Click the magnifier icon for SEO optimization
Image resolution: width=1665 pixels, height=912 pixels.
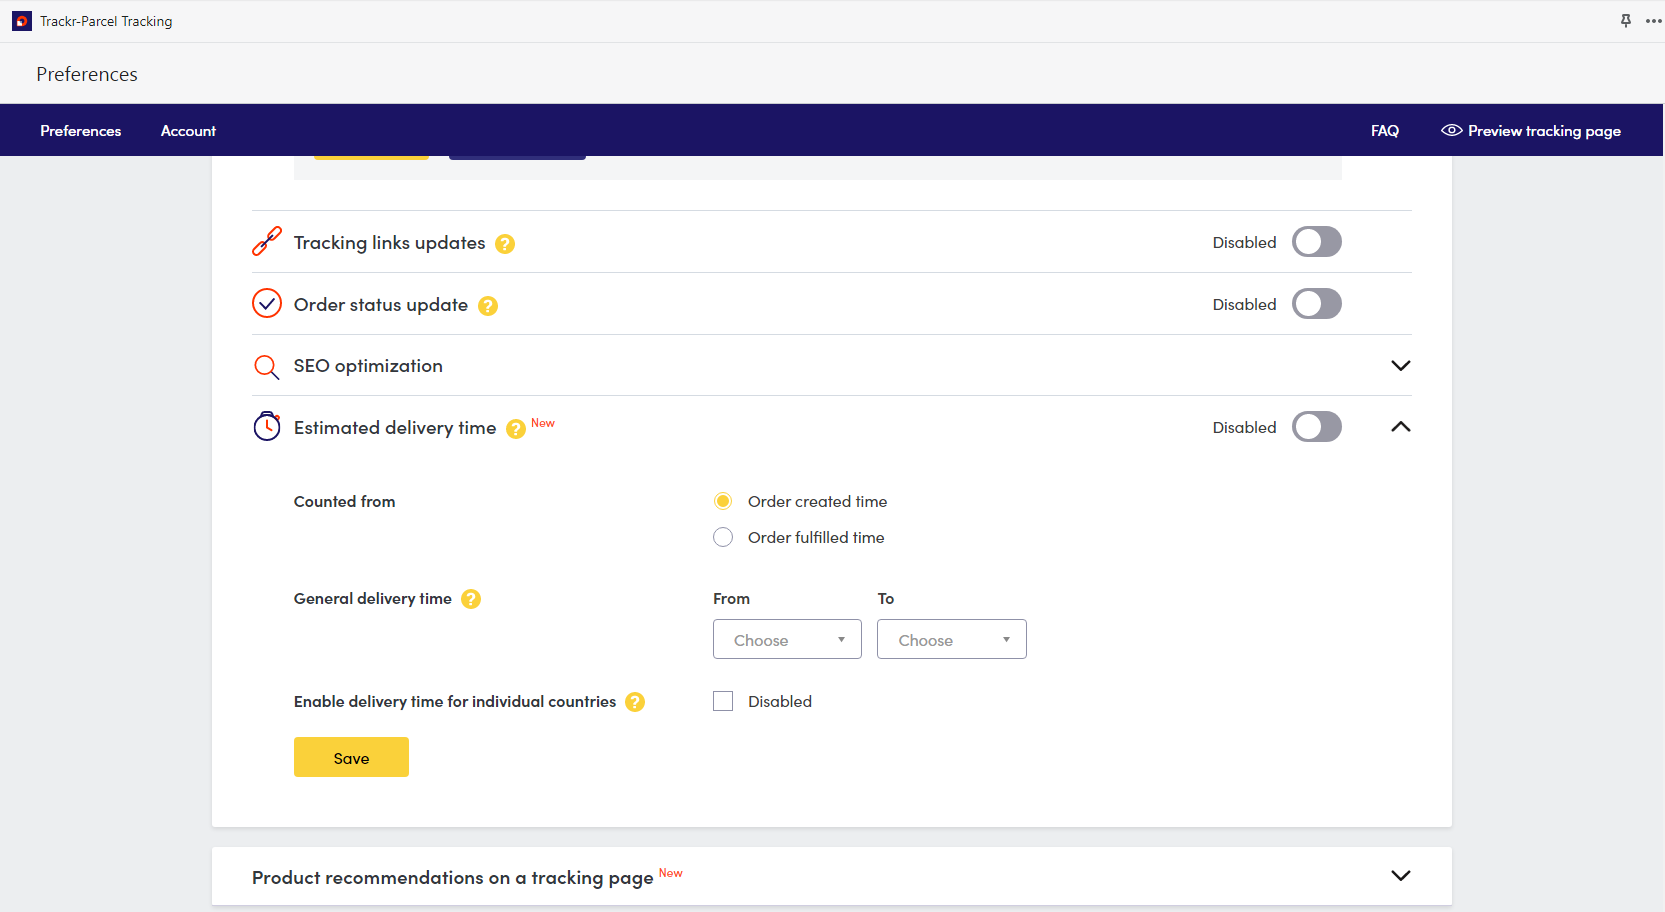266,367
